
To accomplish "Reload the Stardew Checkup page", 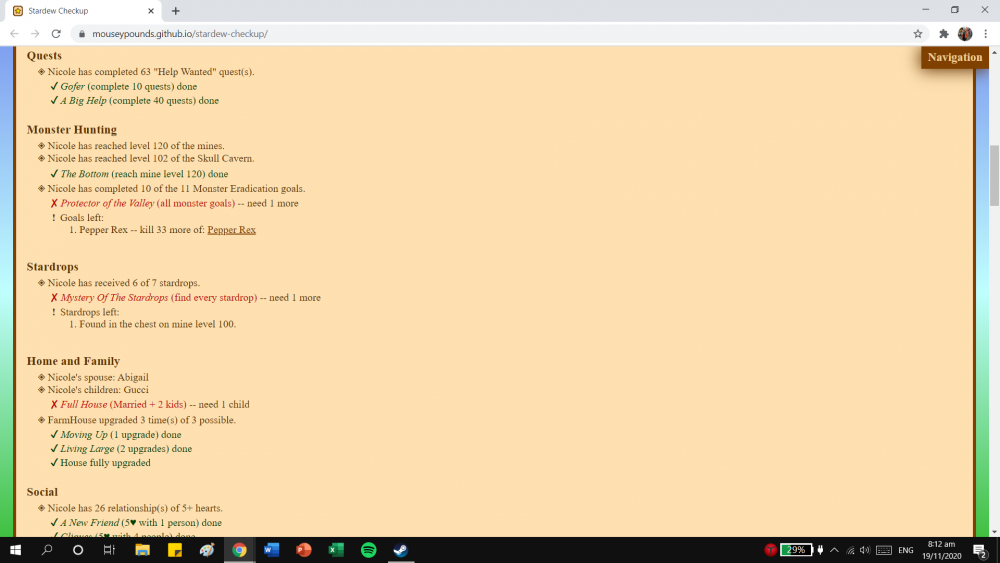I will pos(56,34).
